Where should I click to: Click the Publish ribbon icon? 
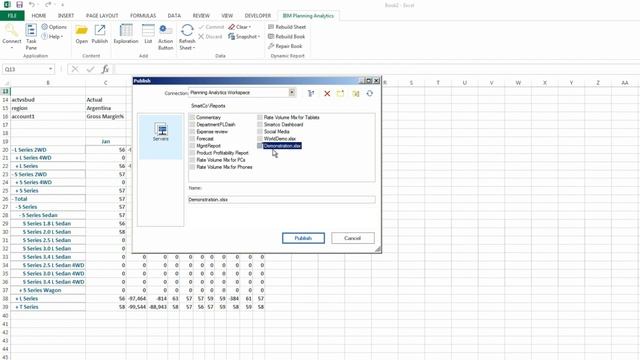coord(100,31)
